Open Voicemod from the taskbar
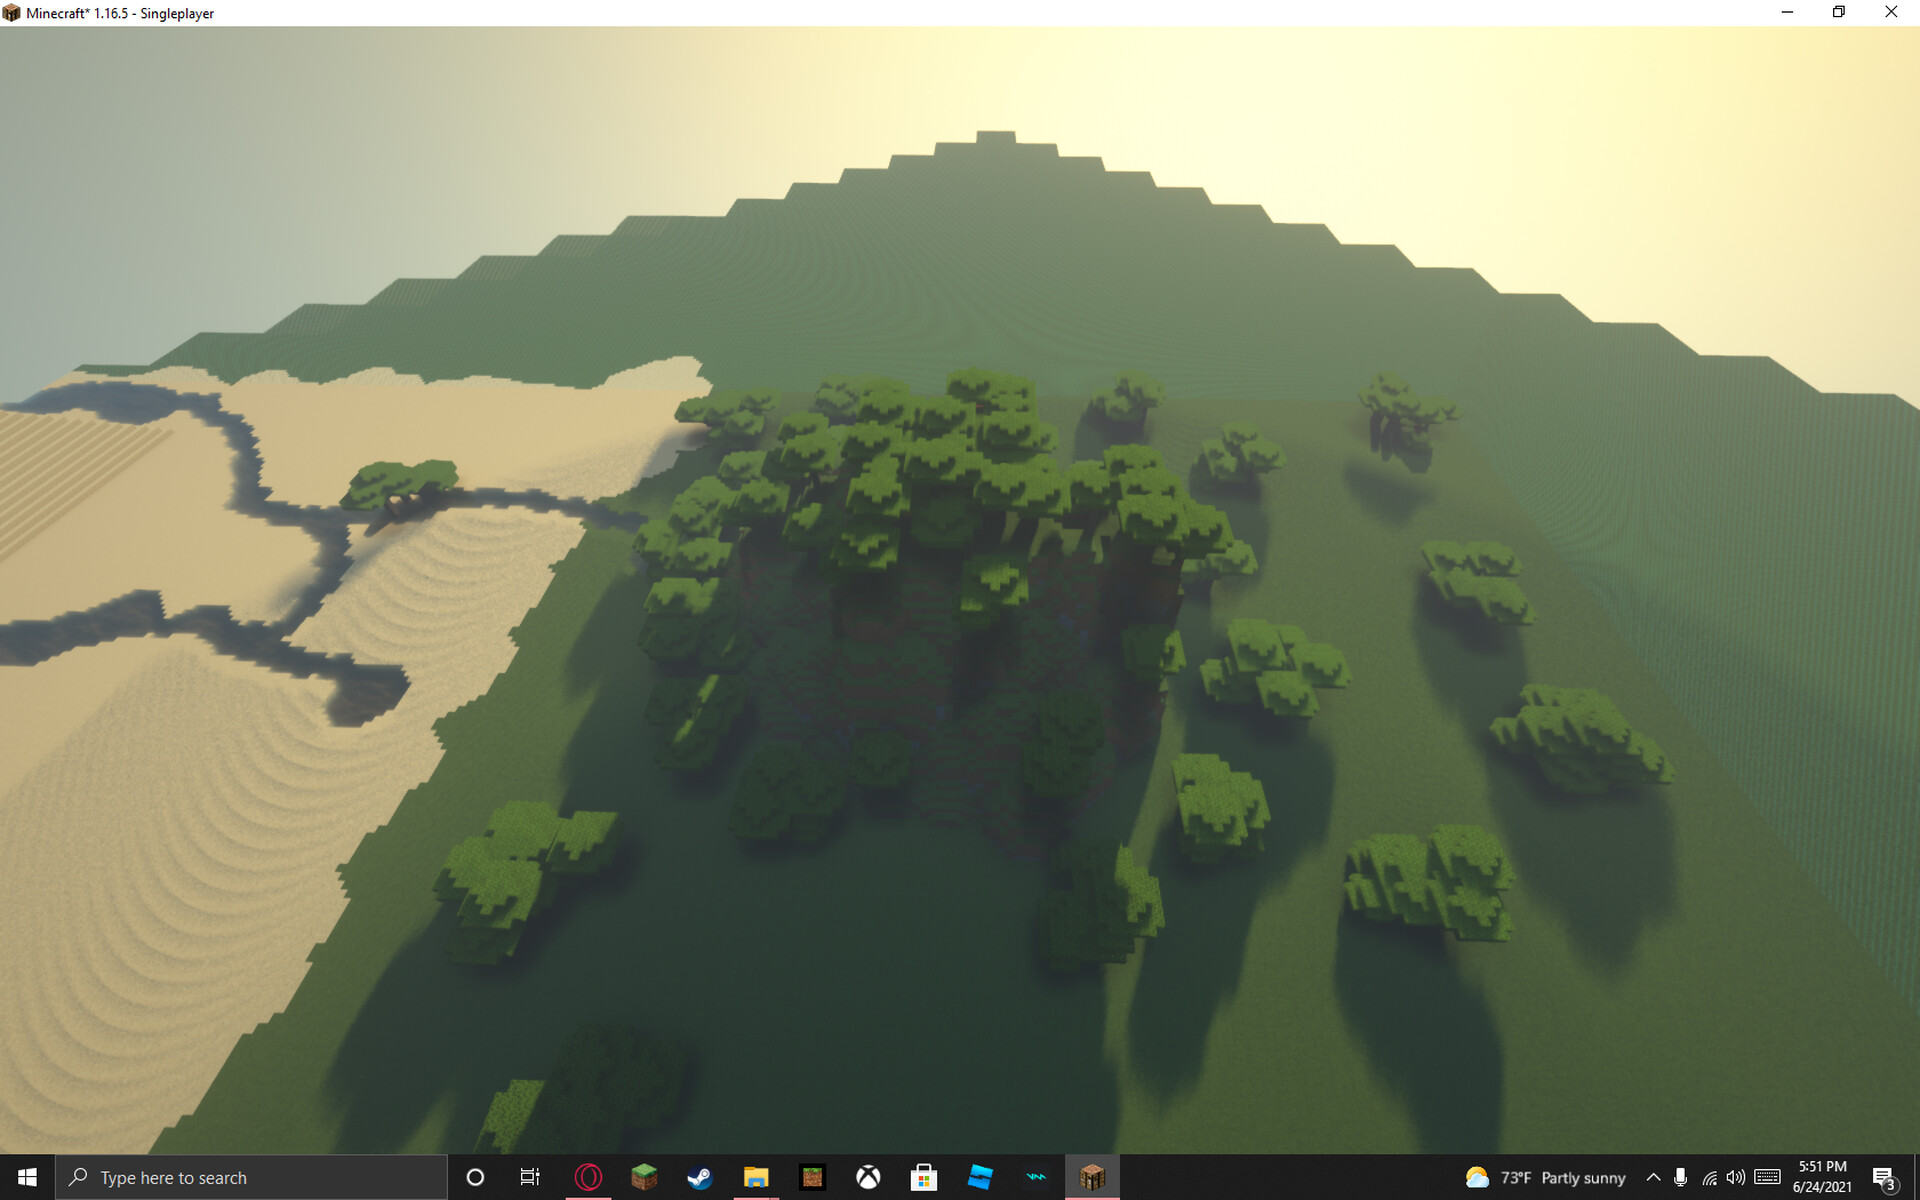 point(1037,1177)
